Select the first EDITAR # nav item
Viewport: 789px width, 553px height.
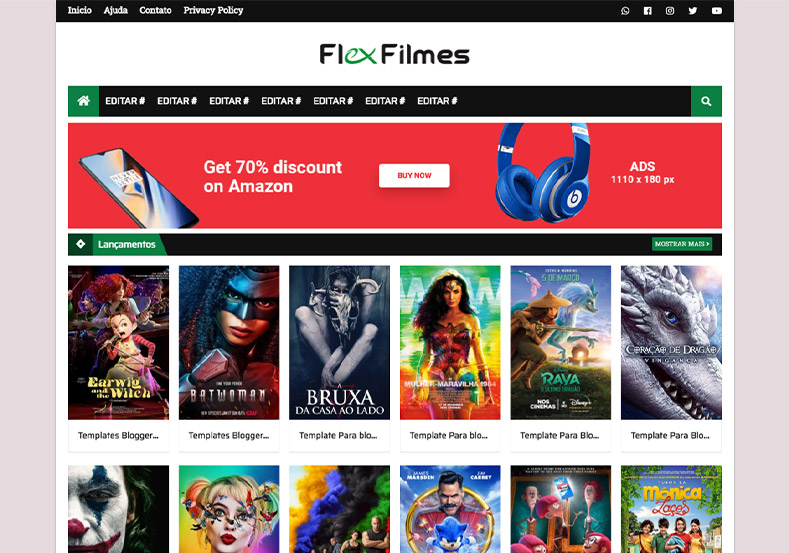click(x=125, y=101)
